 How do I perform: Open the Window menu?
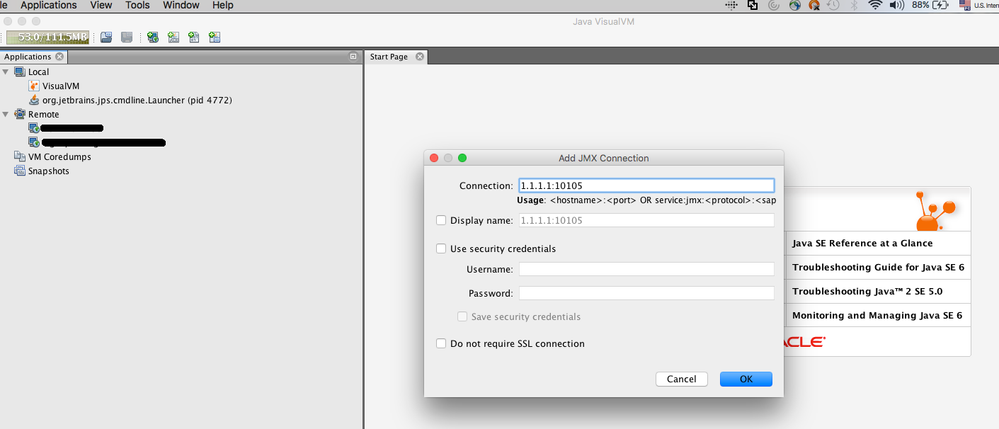181,5
